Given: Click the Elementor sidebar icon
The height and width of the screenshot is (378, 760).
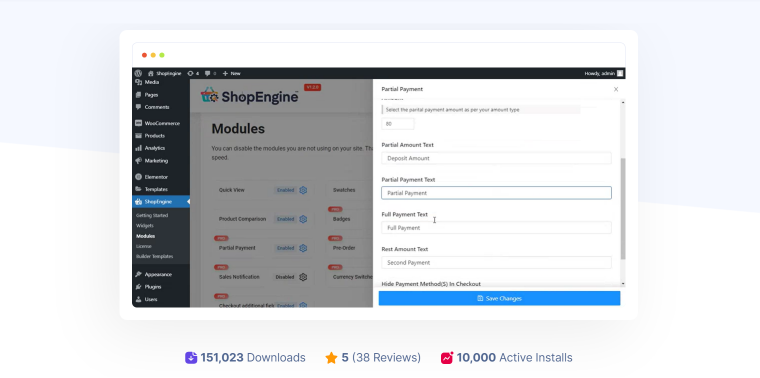Looking at the screenshot, I should tap(139, 177).
